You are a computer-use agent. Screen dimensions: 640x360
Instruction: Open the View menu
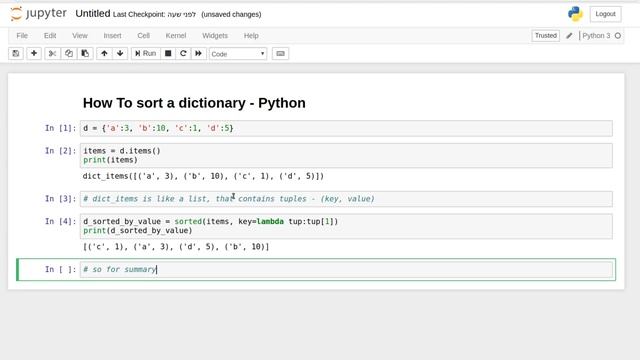point(80,36)
